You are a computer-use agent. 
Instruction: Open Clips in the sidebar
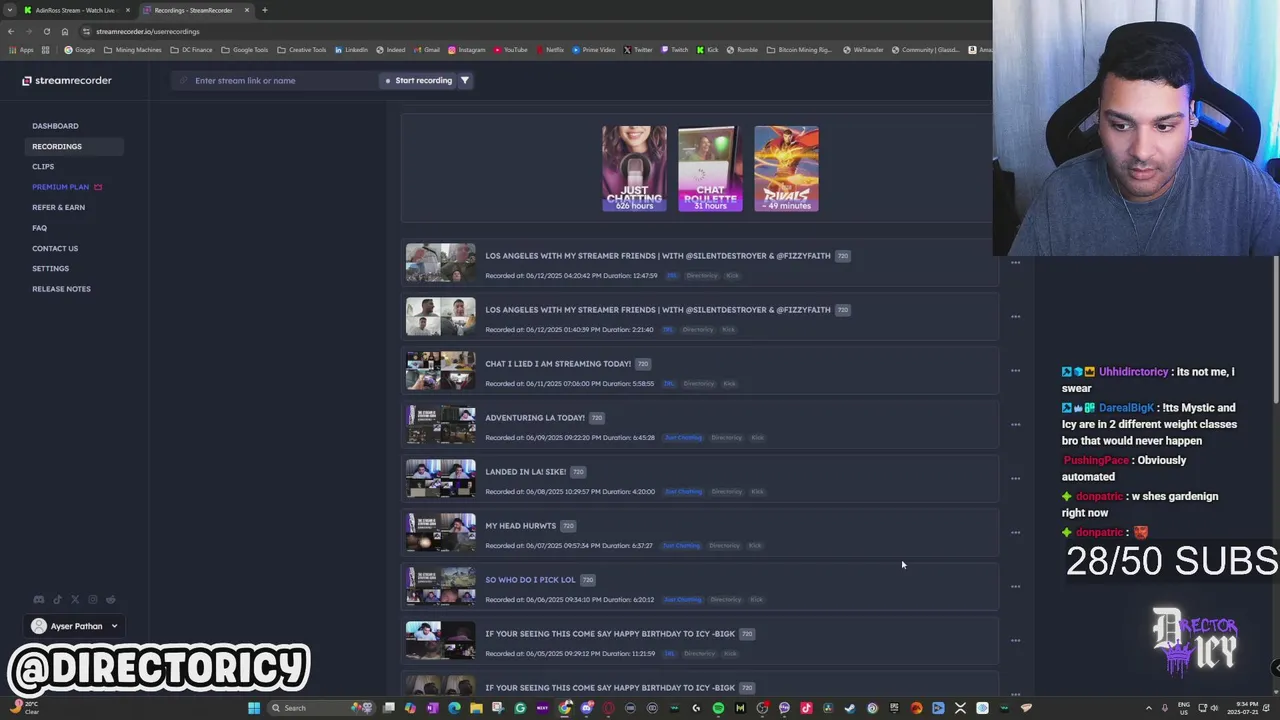[43, 167]
